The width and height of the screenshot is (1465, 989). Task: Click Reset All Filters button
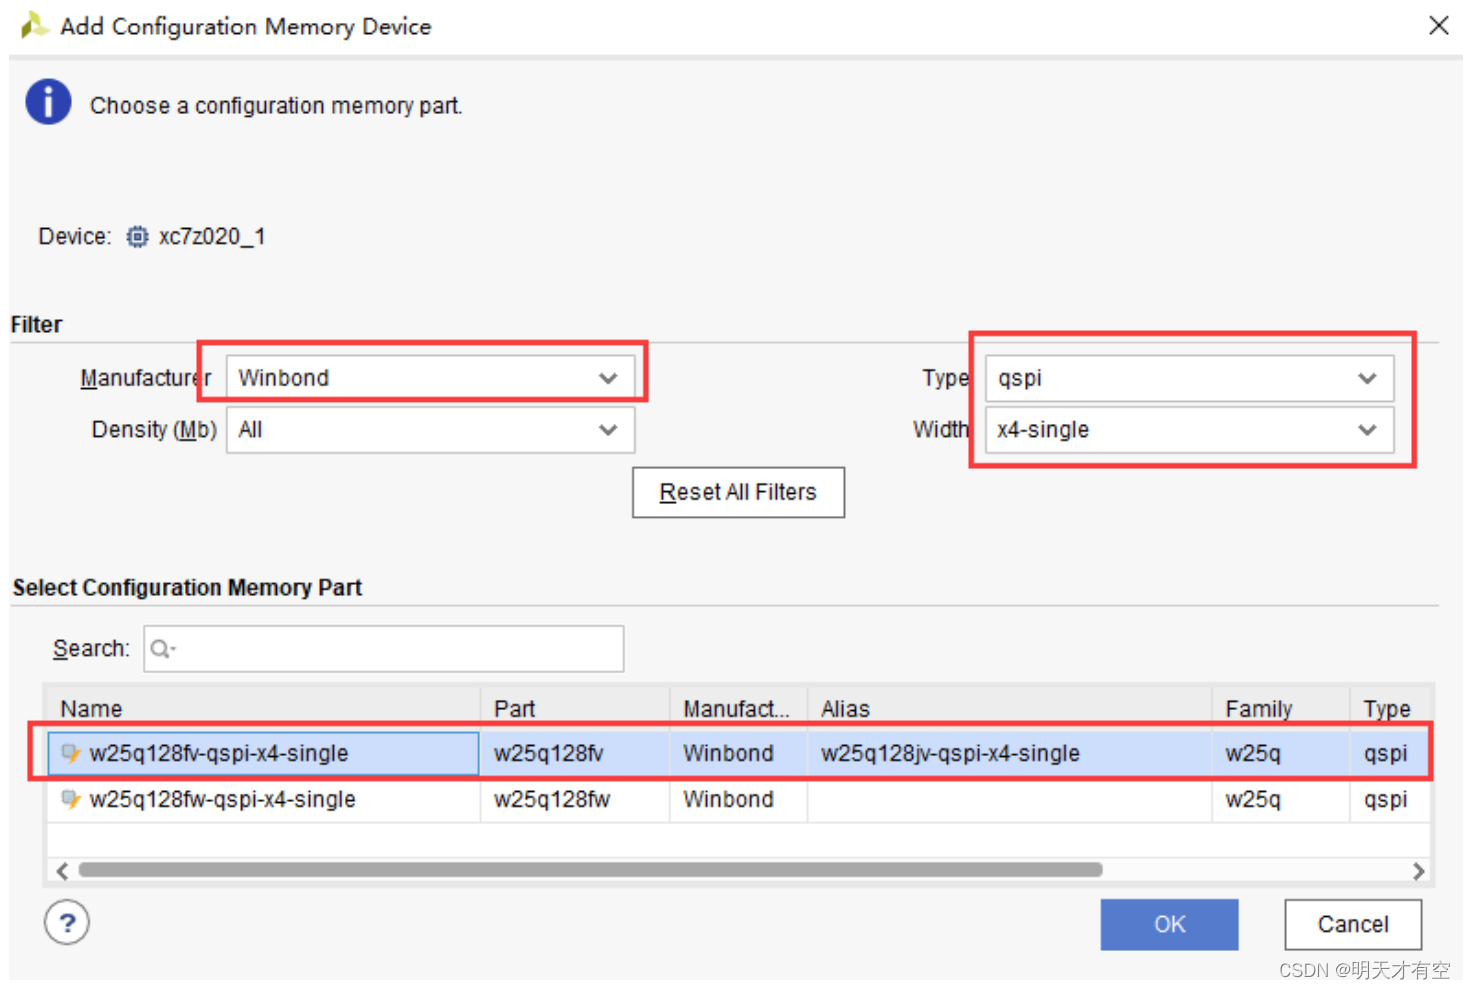click(738, 492)
